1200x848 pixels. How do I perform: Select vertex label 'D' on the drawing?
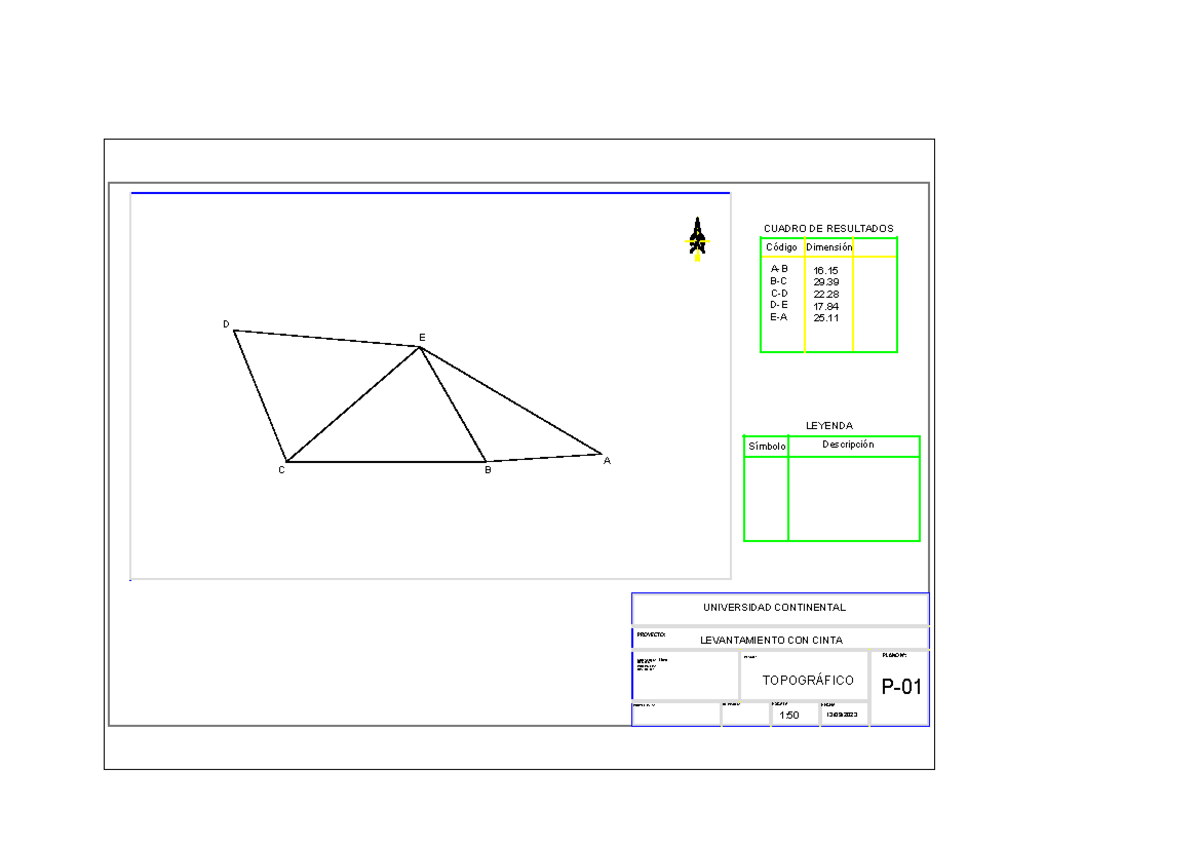coord(226,324)
